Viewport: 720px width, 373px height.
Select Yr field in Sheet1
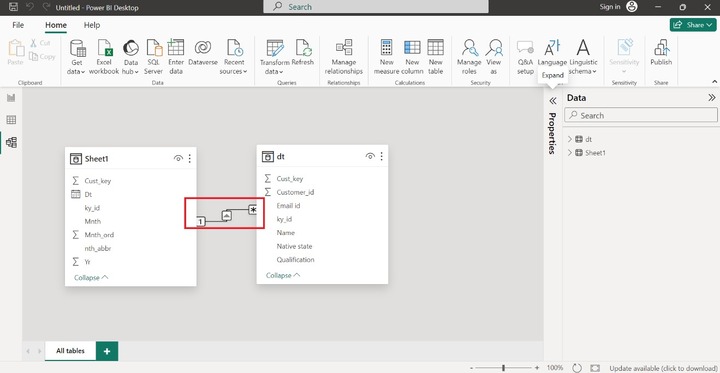pos(88,262)
